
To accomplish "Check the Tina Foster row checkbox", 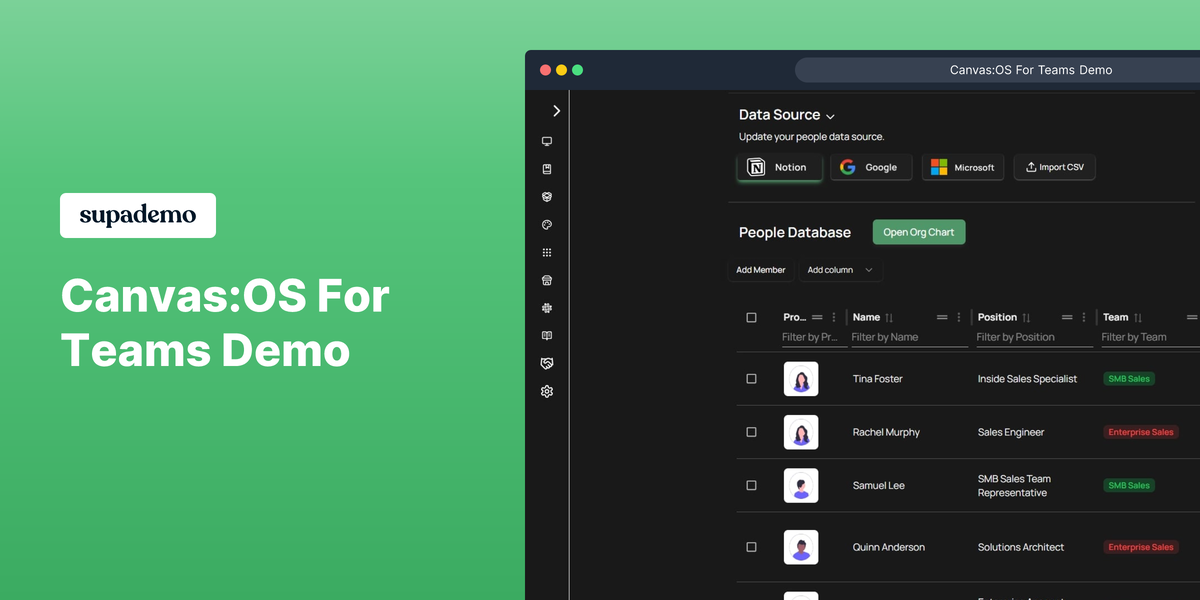I will point(752,379).
